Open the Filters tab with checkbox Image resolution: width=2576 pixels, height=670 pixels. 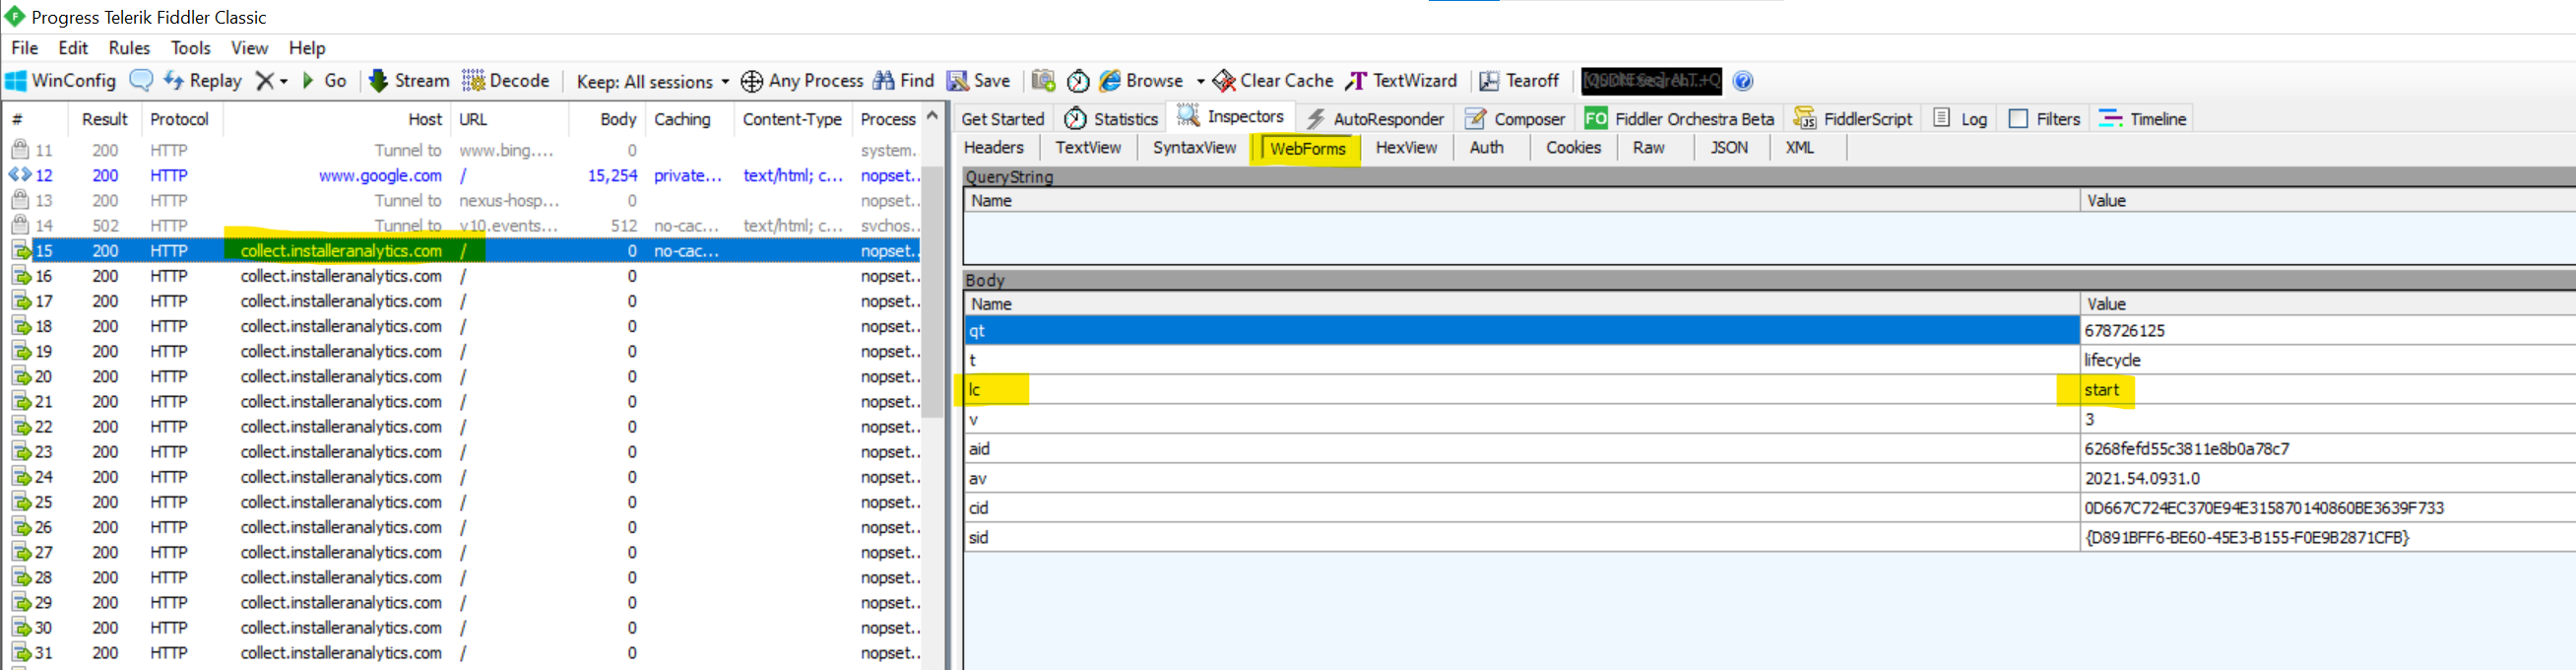coord(2044,119)
